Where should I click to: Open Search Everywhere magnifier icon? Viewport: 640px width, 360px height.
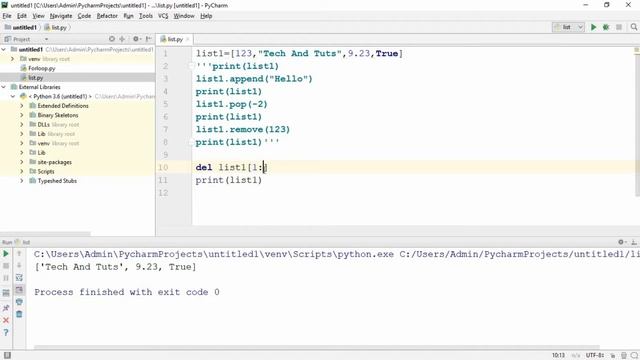click(x=633, y=27)
